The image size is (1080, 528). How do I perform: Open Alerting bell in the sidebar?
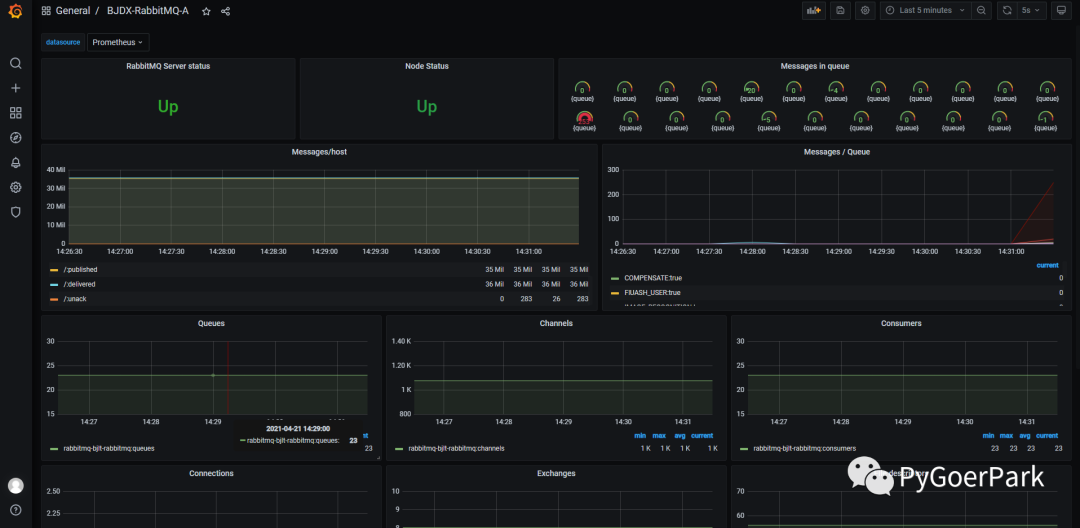click(x=15, y=162)
